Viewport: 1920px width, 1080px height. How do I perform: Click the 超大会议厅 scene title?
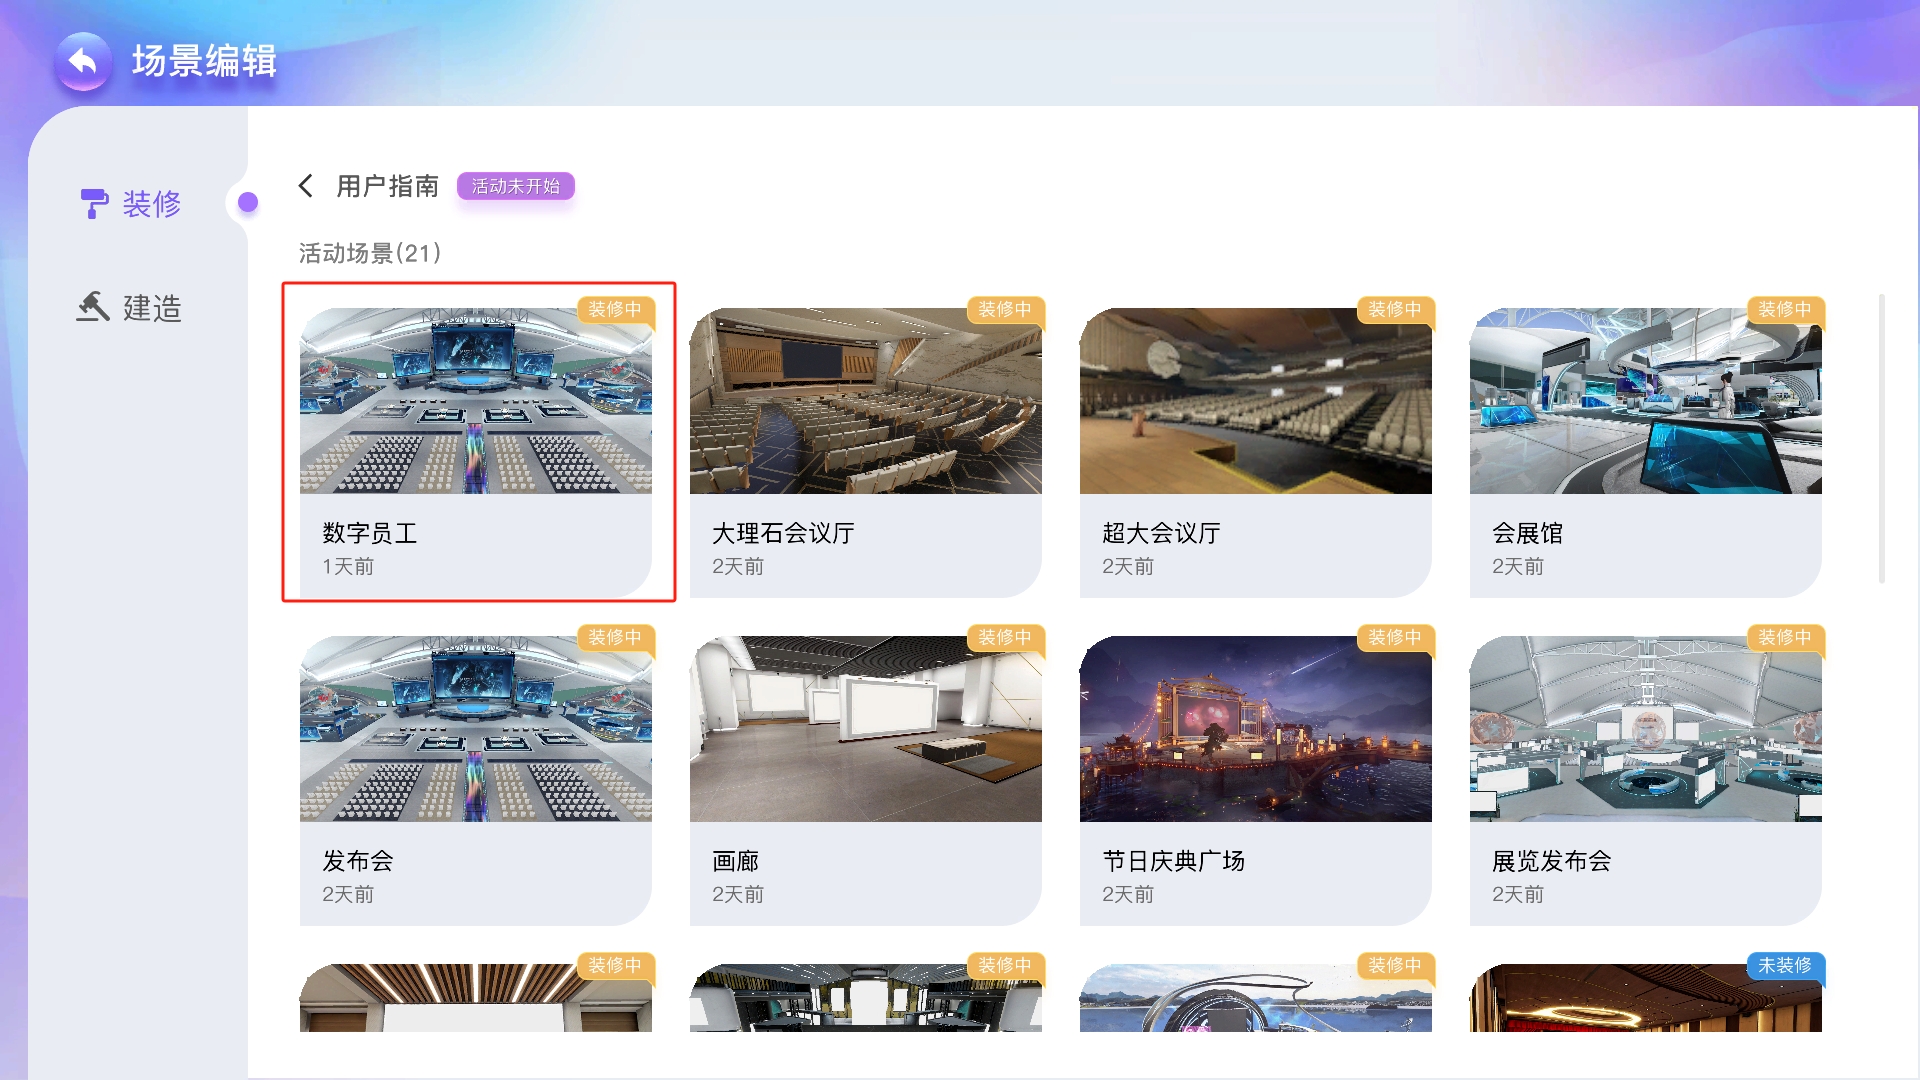[1161, 533]
